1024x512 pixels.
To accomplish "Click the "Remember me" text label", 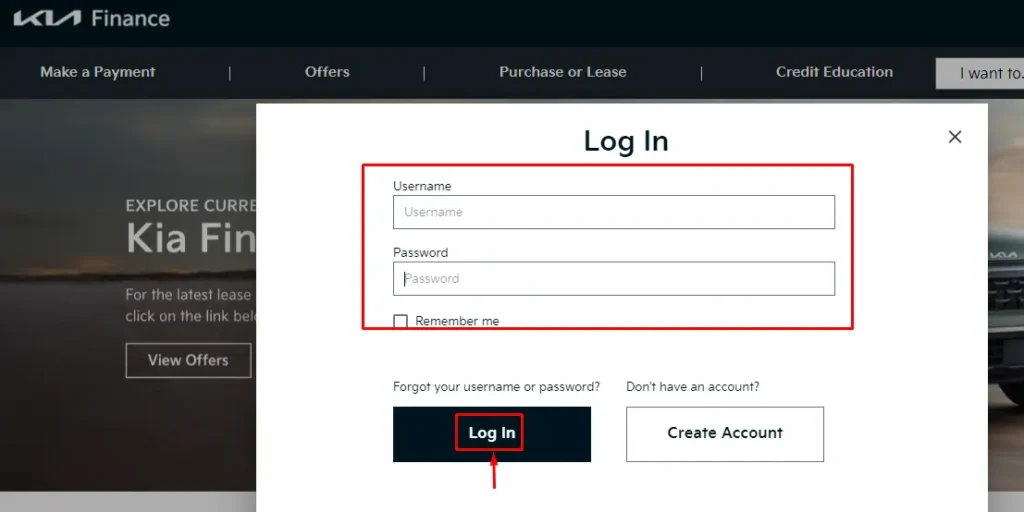I will pos(457,321).
